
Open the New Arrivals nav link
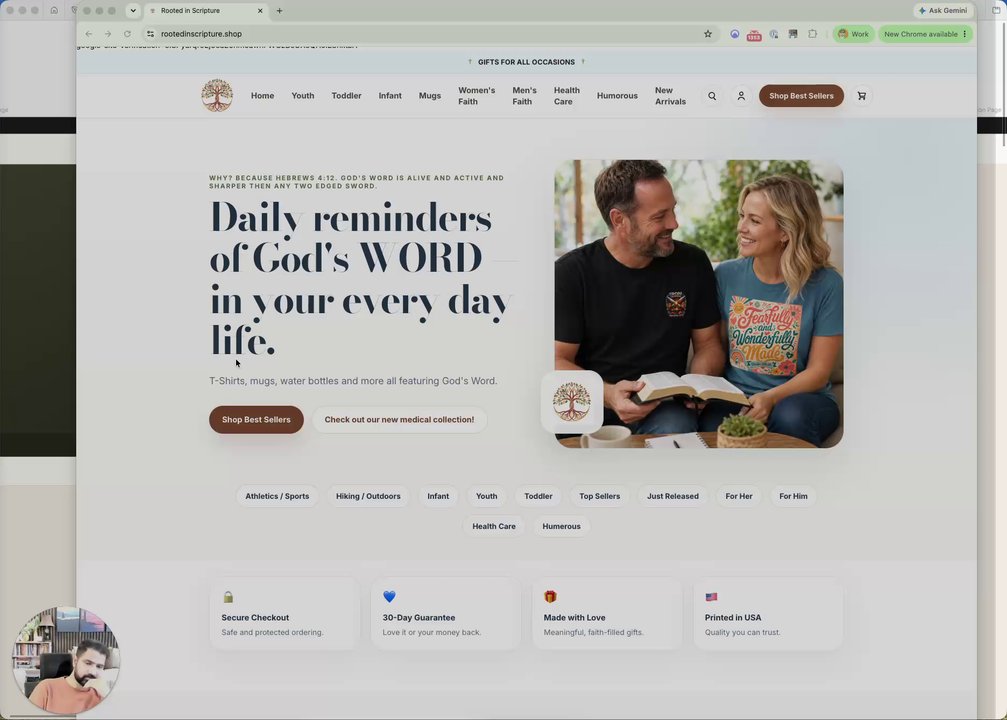(670, 96)
